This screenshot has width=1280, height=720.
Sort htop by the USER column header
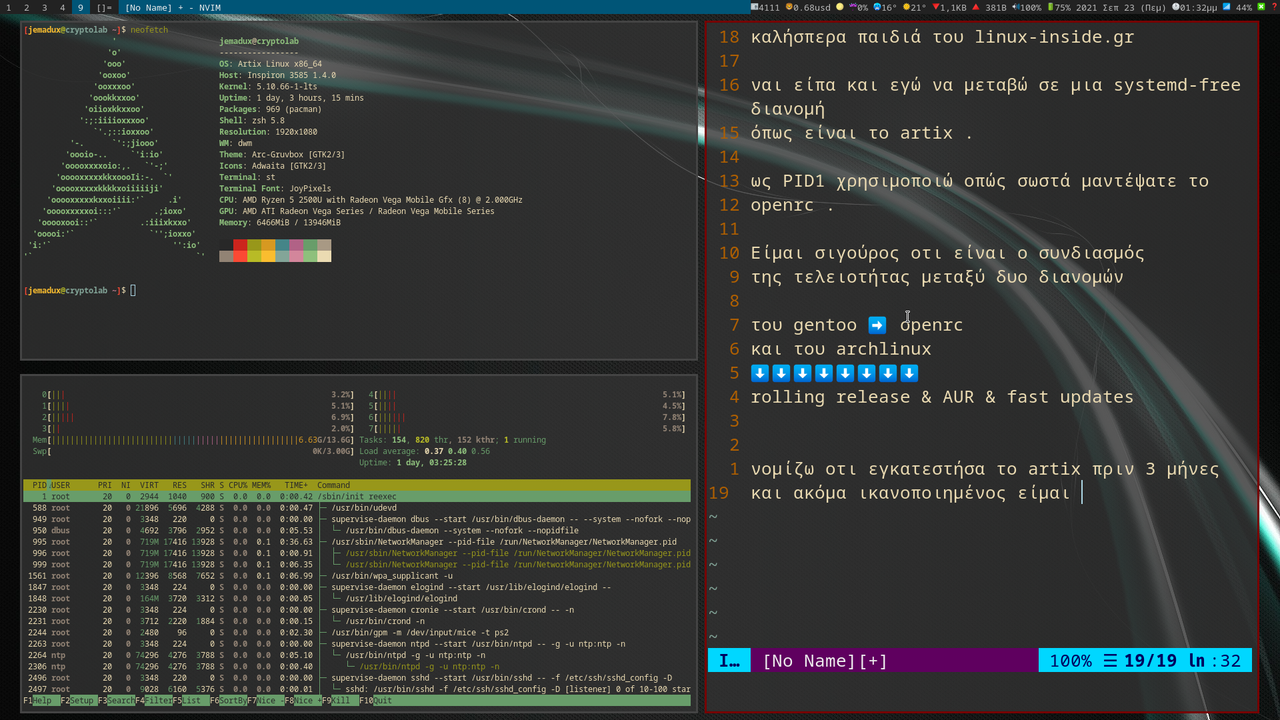pyautogui.click(x=61, y=485)
